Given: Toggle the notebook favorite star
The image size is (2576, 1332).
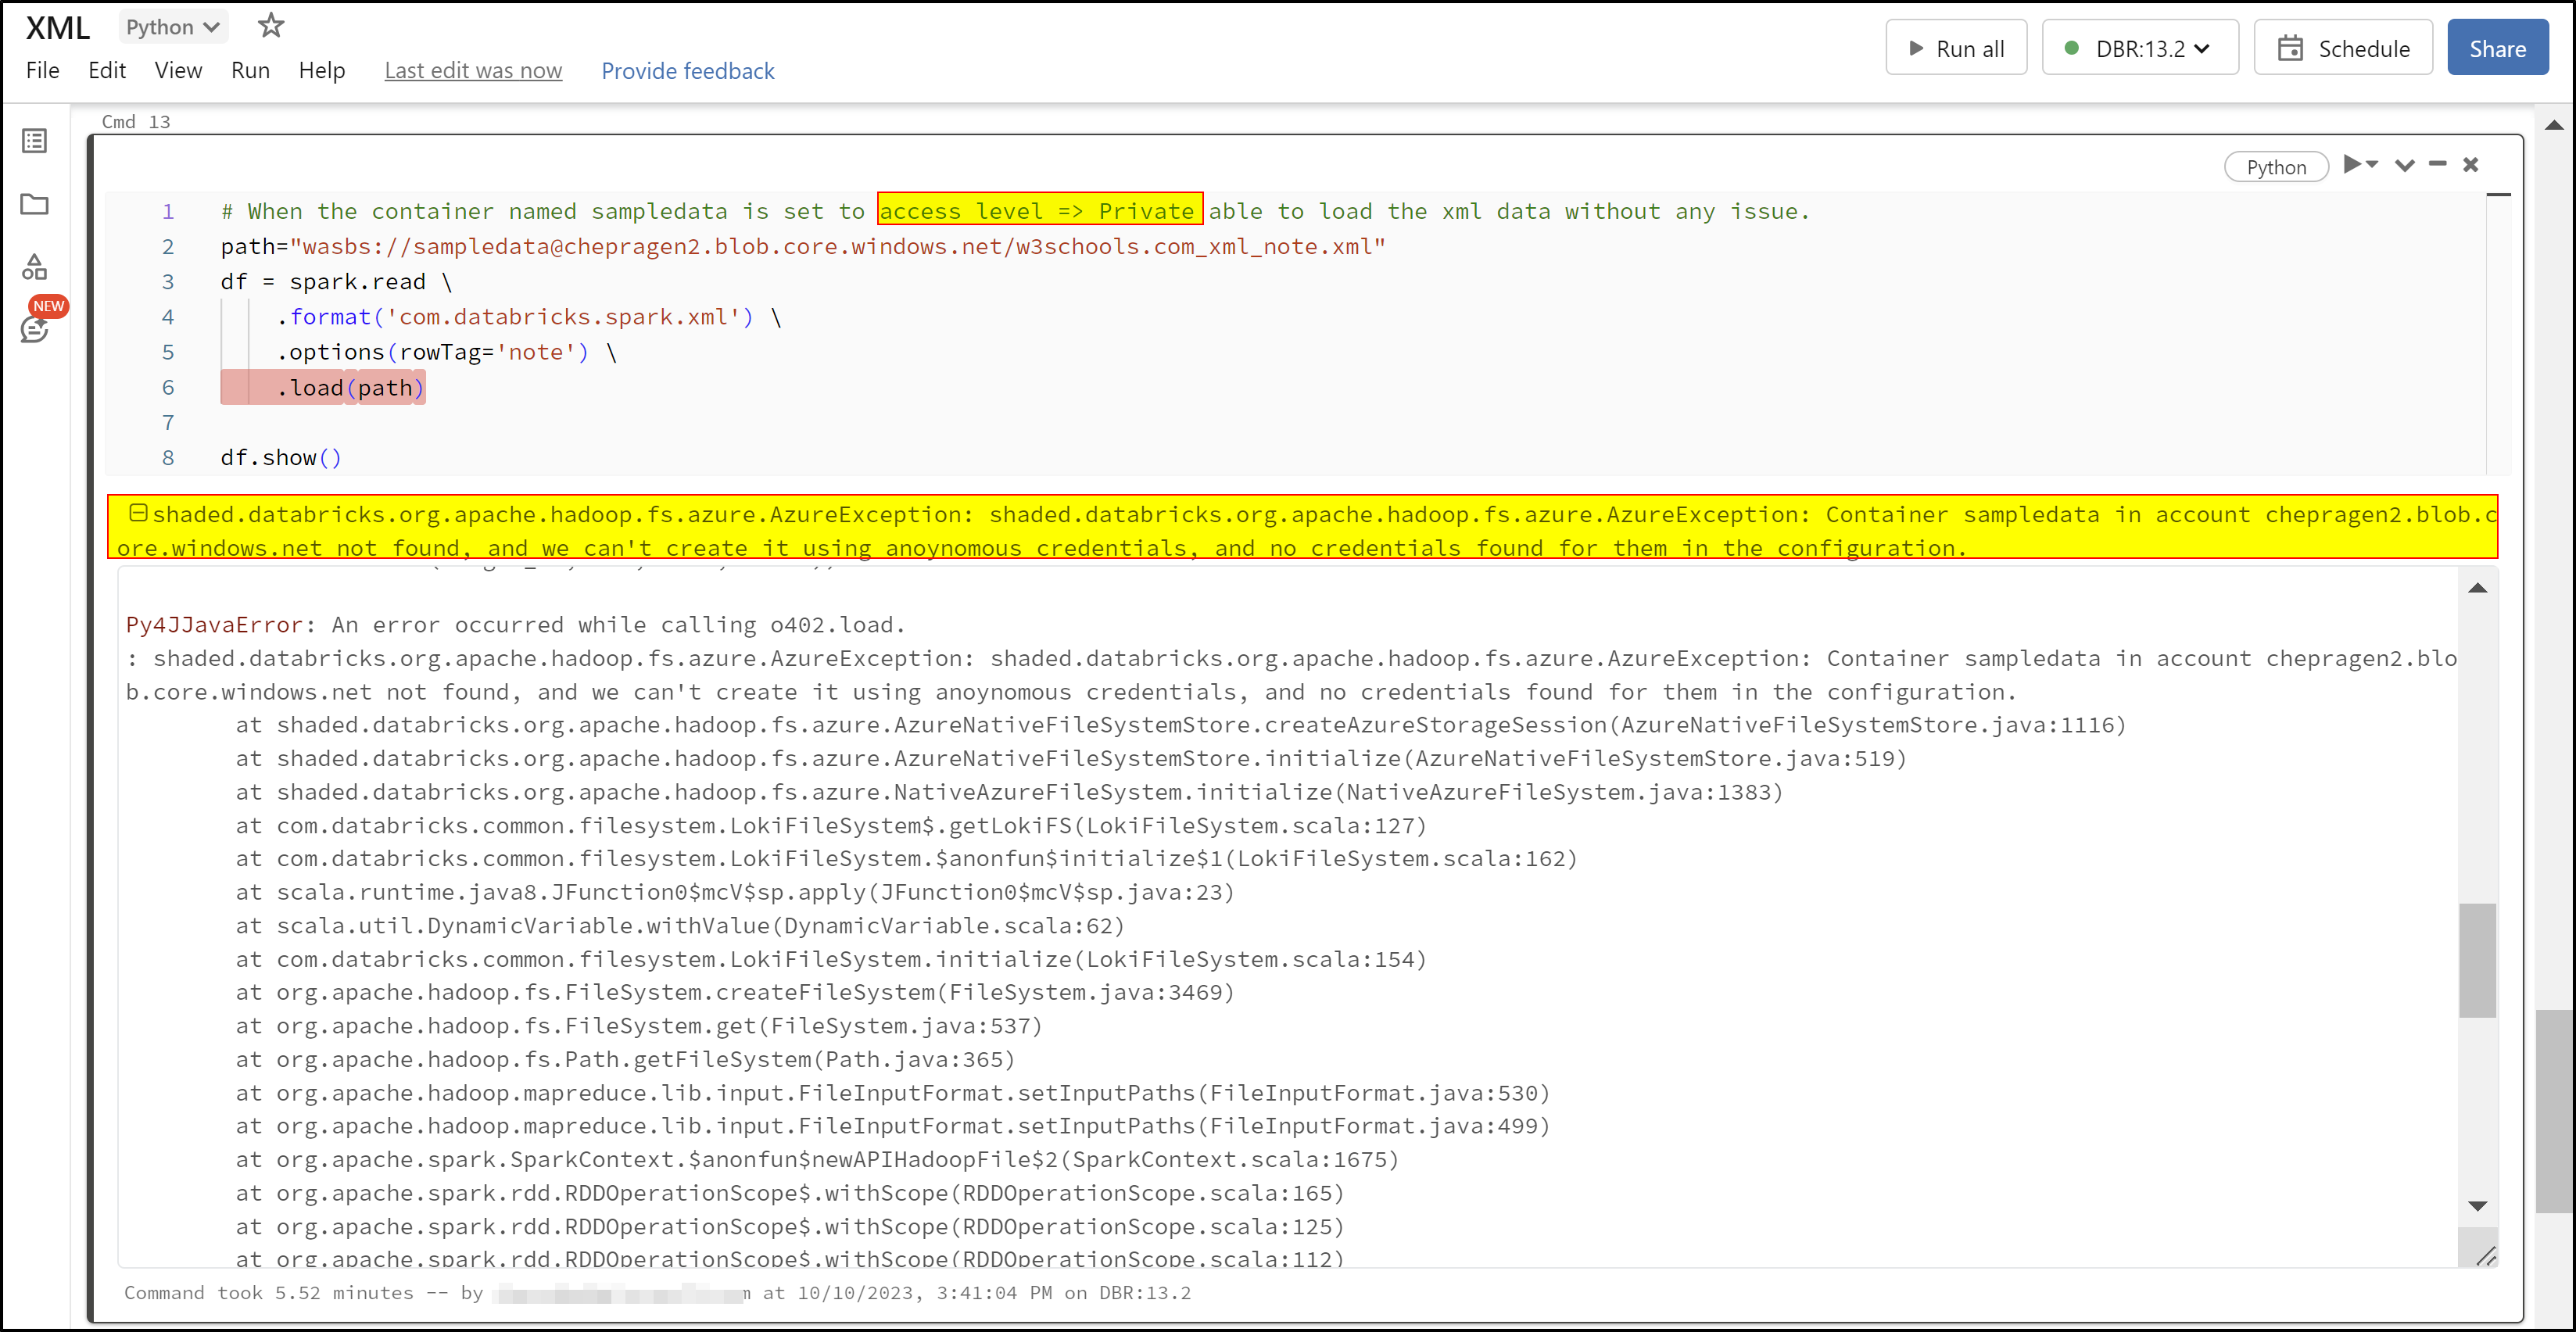Looking at the screenshot, I should pyautogui.click(x=270, y=26).
